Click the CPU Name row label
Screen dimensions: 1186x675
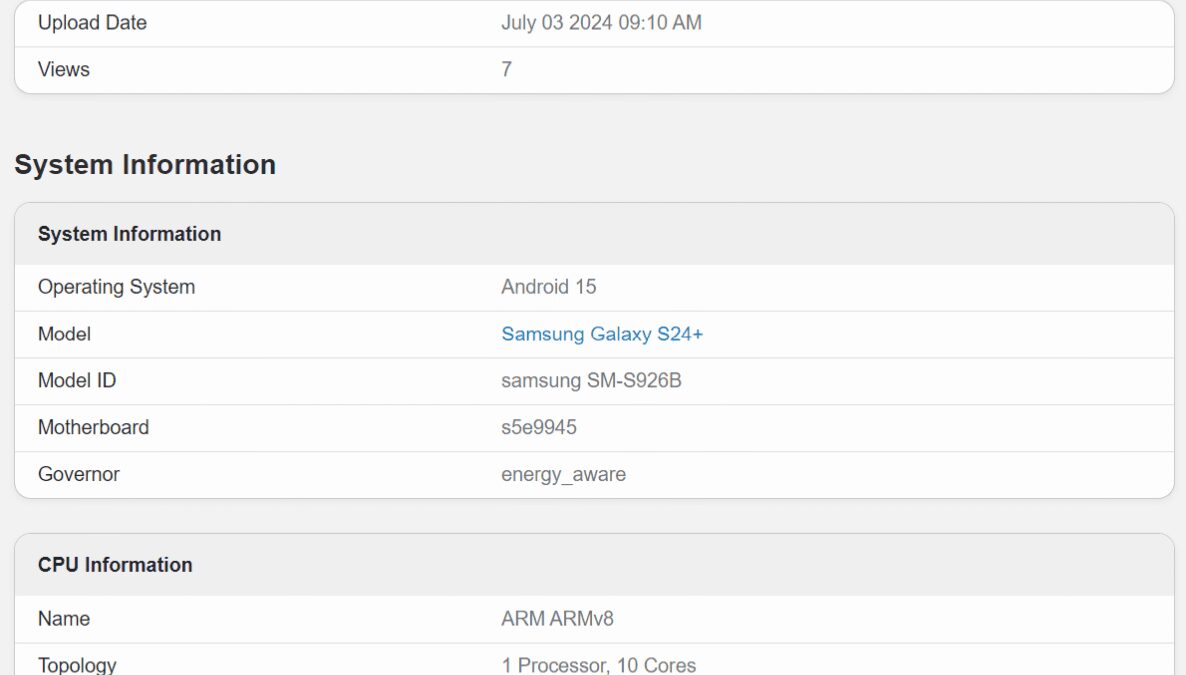pyautogui.click(x=64, y=619)
